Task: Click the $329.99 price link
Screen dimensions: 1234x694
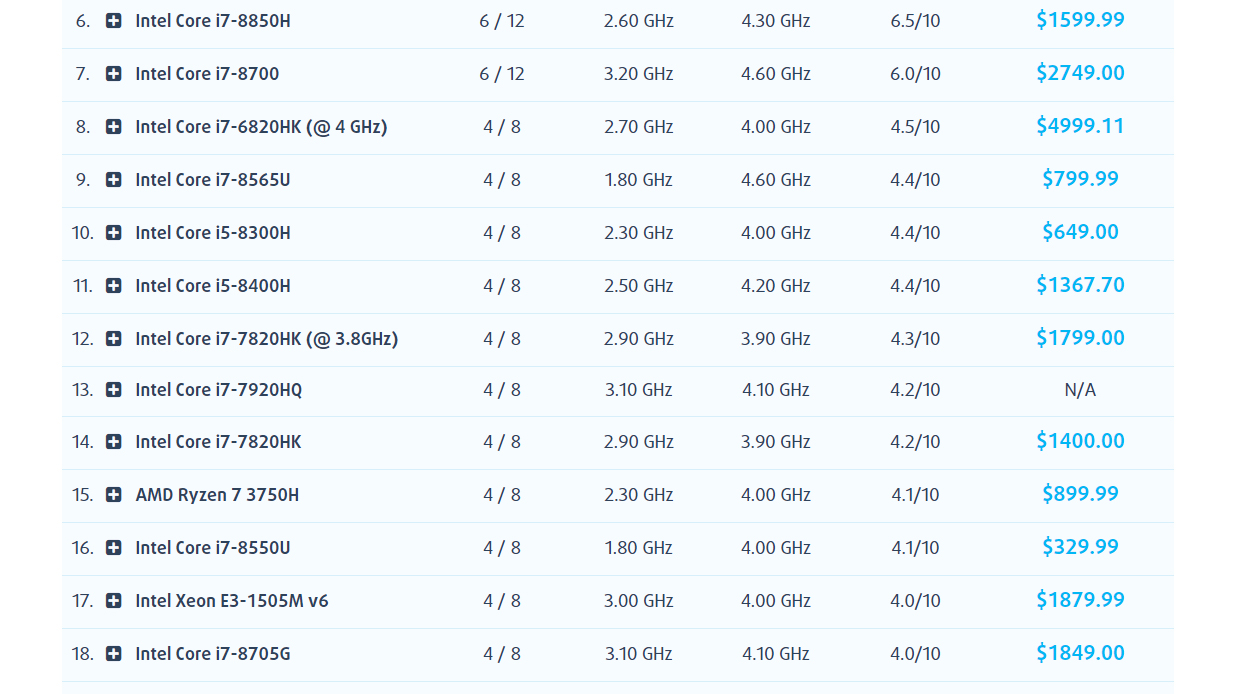Action: 1080,547
